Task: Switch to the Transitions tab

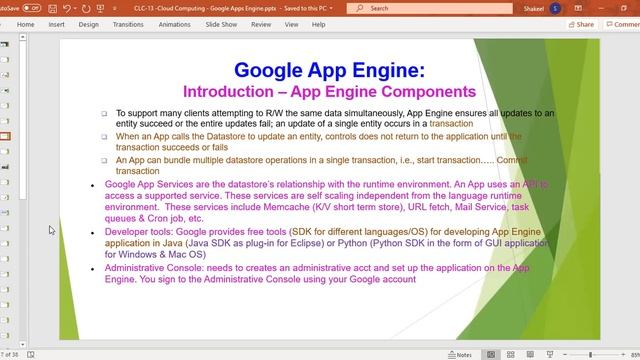Action: click(128, 24)
